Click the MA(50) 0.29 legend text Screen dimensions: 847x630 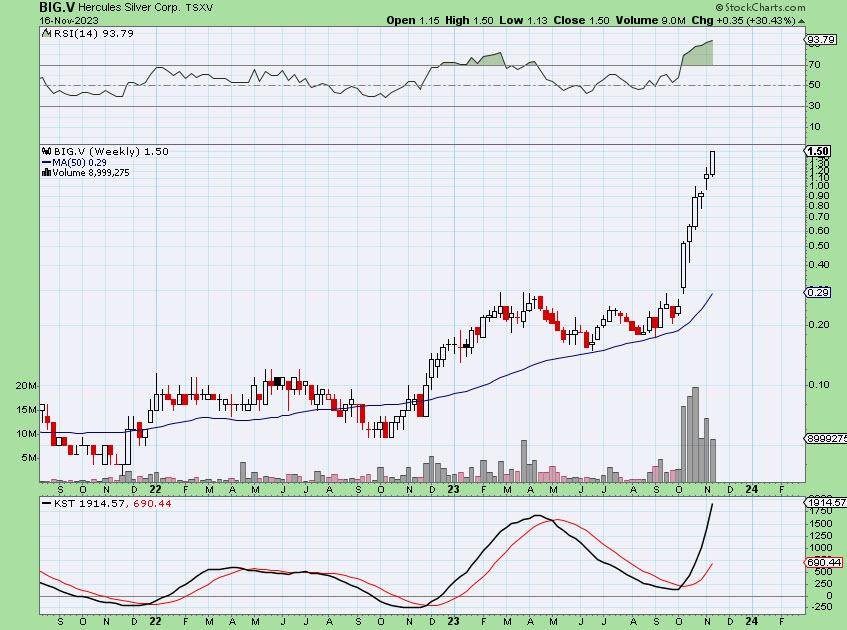[79, 163]
